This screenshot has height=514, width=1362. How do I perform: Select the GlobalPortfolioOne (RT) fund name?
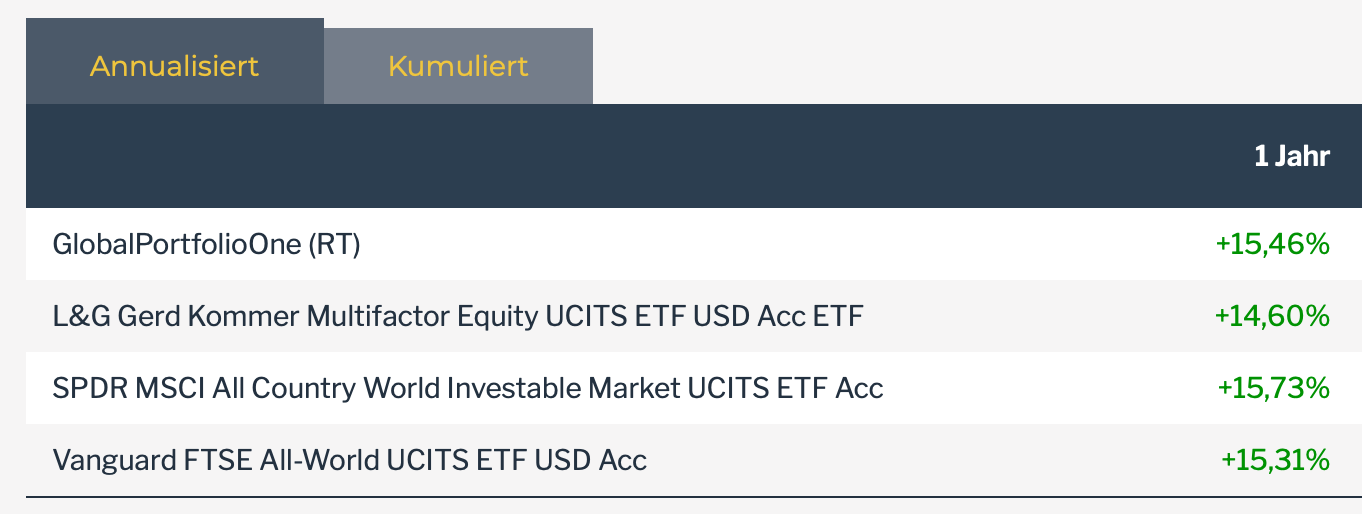coord(205,244)
